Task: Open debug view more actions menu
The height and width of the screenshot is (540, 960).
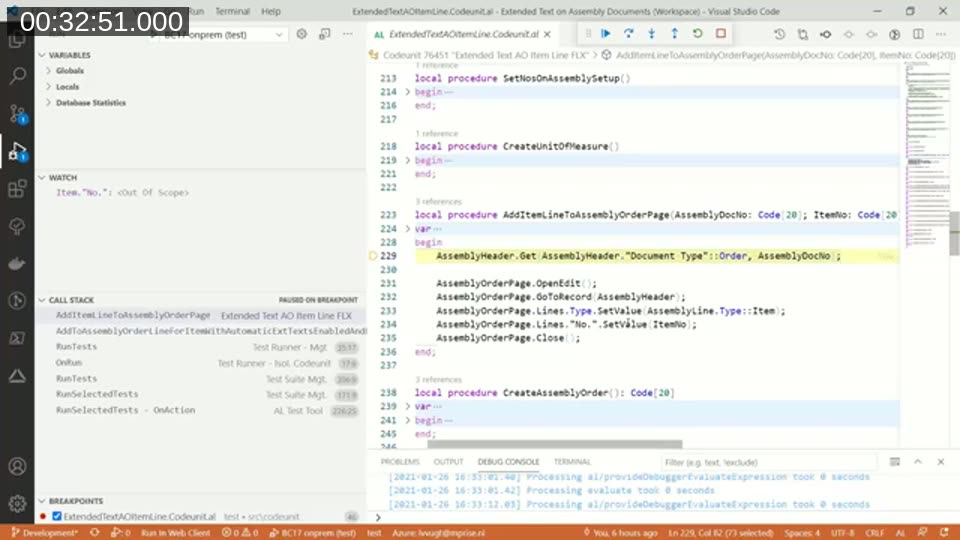Action: [x=348, y=34]
